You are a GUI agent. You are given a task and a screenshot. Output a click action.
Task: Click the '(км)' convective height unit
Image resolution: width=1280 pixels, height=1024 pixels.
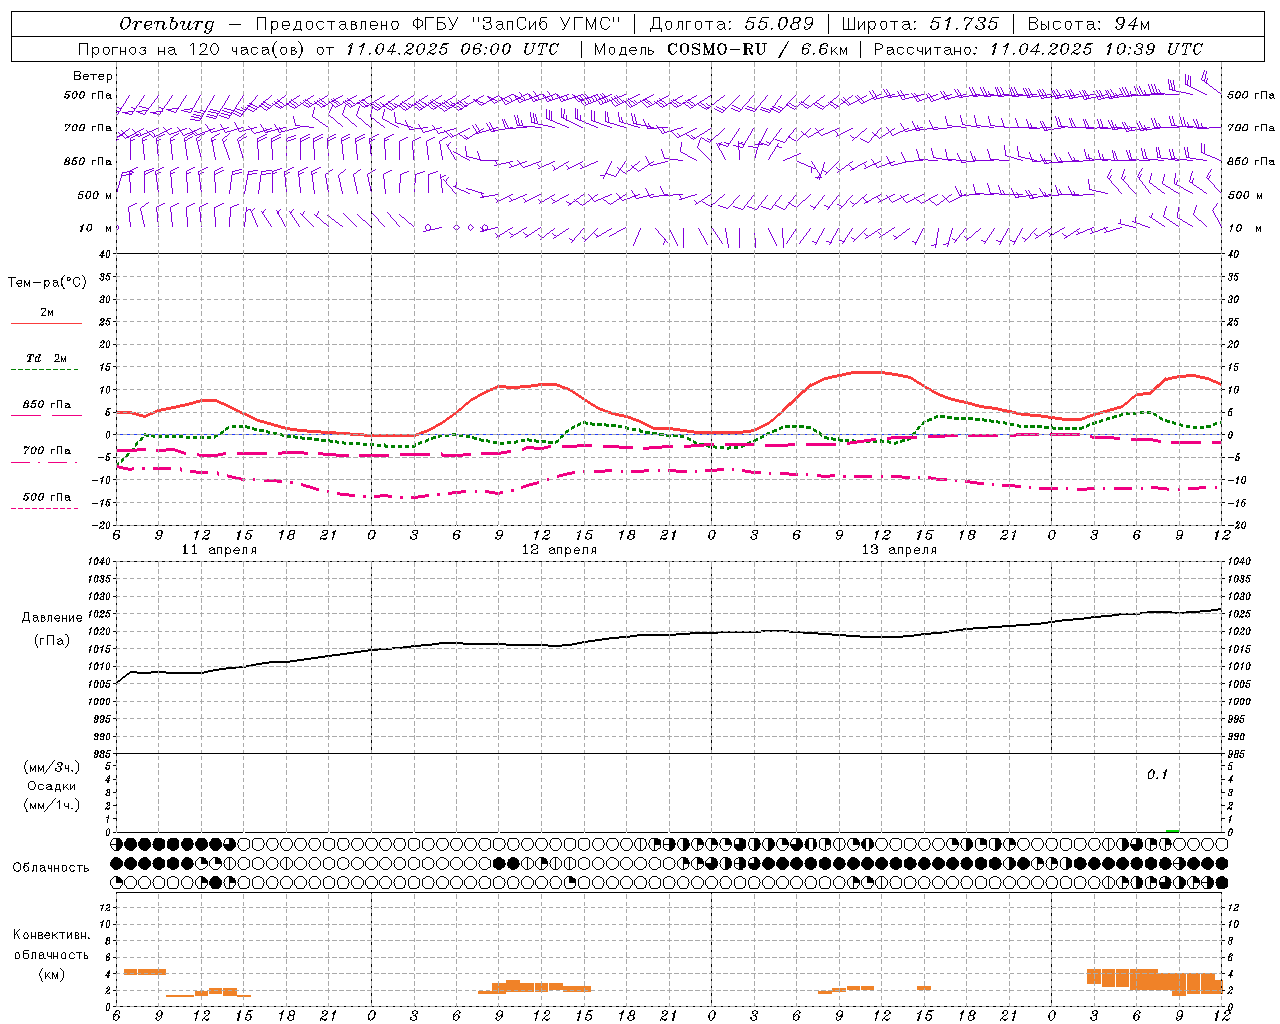(51, 974)
